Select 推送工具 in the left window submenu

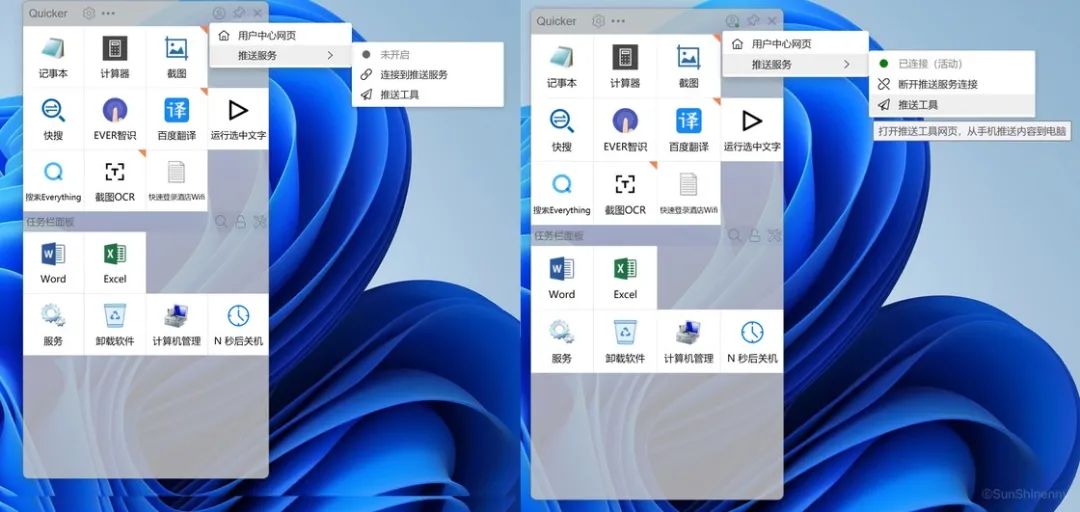click(428, 94)
